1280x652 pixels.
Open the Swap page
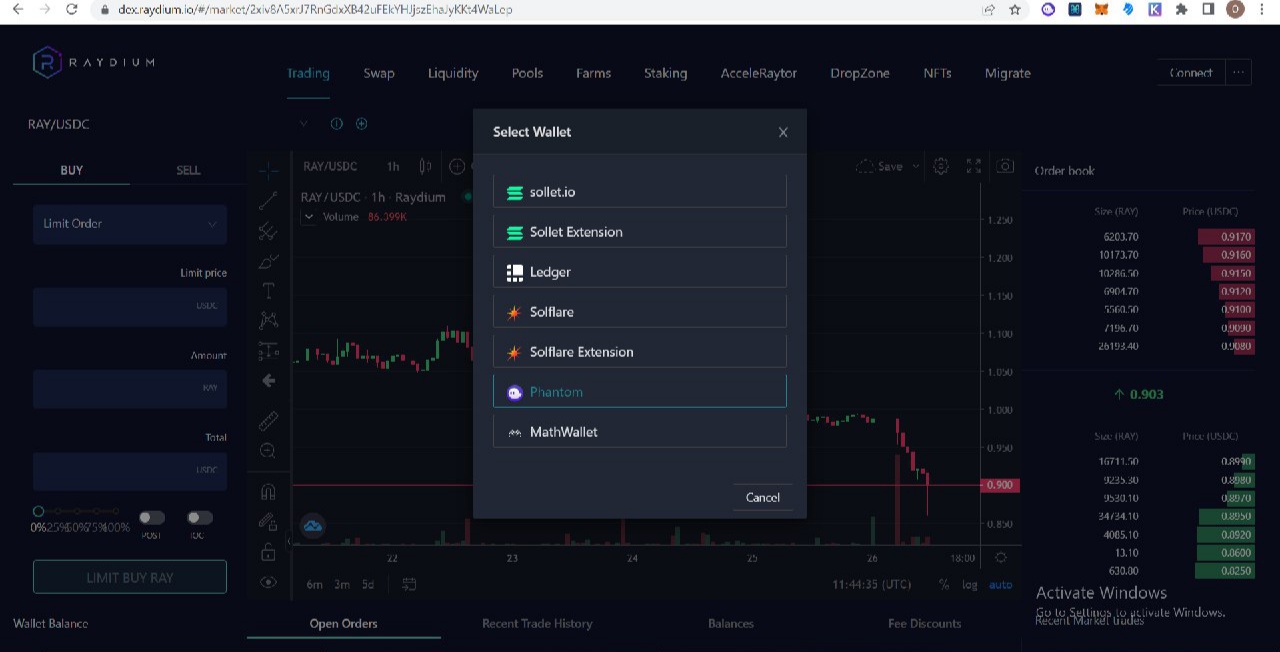(379, 73)
